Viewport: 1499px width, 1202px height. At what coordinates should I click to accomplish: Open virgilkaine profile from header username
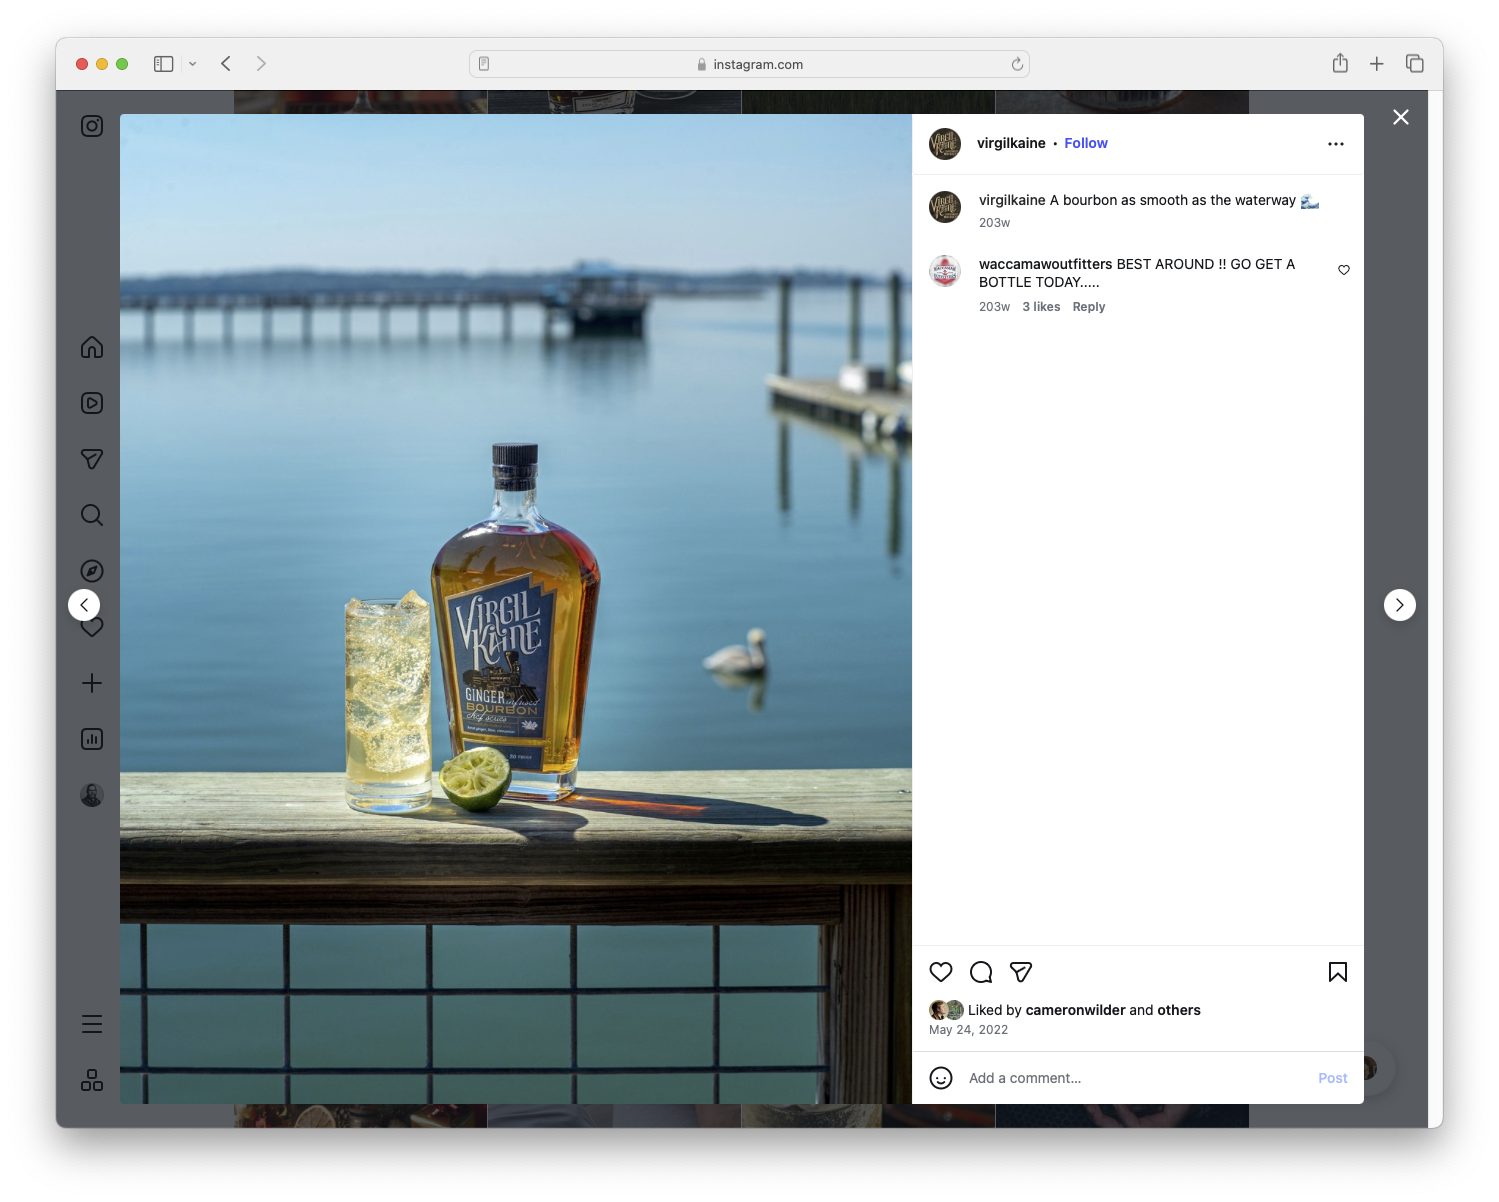(x=1011, y=143)
